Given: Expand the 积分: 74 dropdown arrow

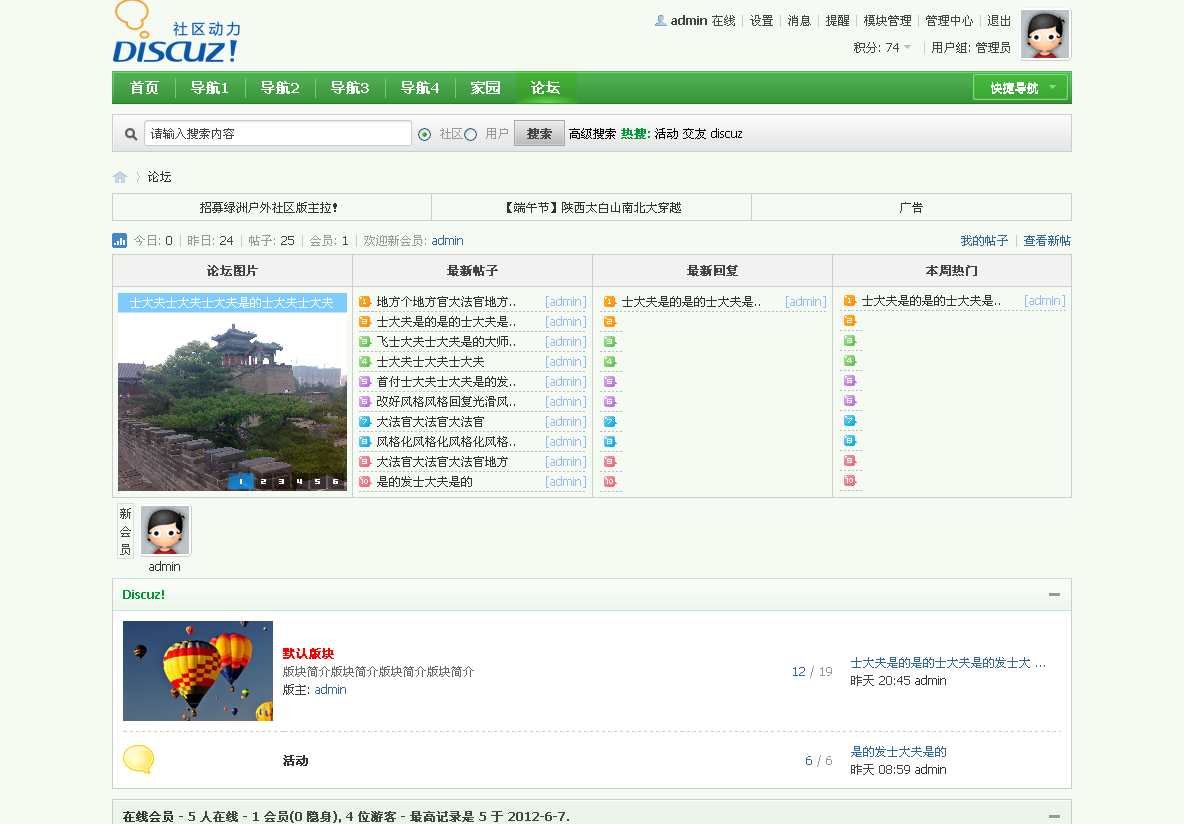Looking at the screenshot, I should (908, 47).
